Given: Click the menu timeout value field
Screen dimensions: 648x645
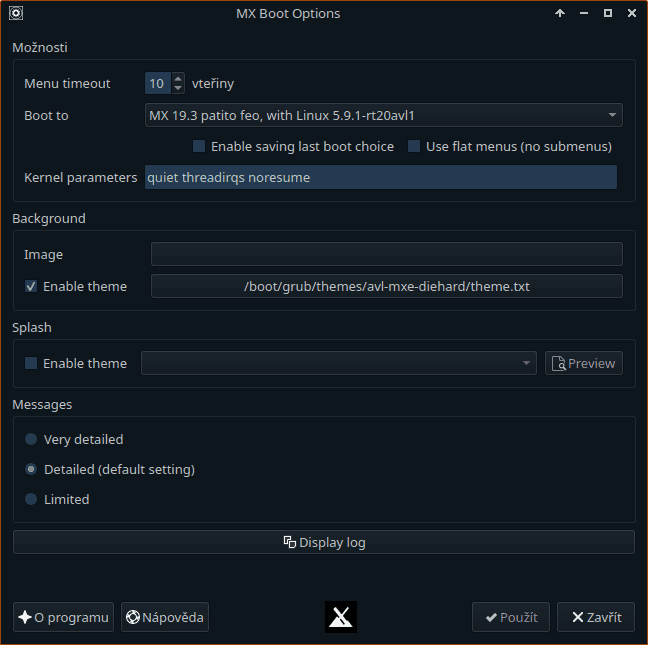Looking at the screenshot, I should [x=157, y=83].
